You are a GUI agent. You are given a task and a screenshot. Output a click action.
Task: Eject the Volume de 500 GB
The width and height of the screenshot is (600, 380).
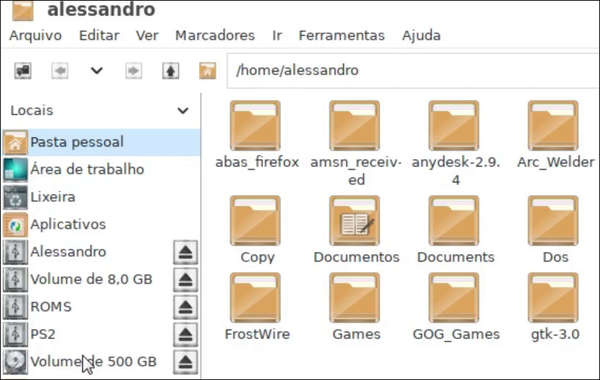pos(186,362)
